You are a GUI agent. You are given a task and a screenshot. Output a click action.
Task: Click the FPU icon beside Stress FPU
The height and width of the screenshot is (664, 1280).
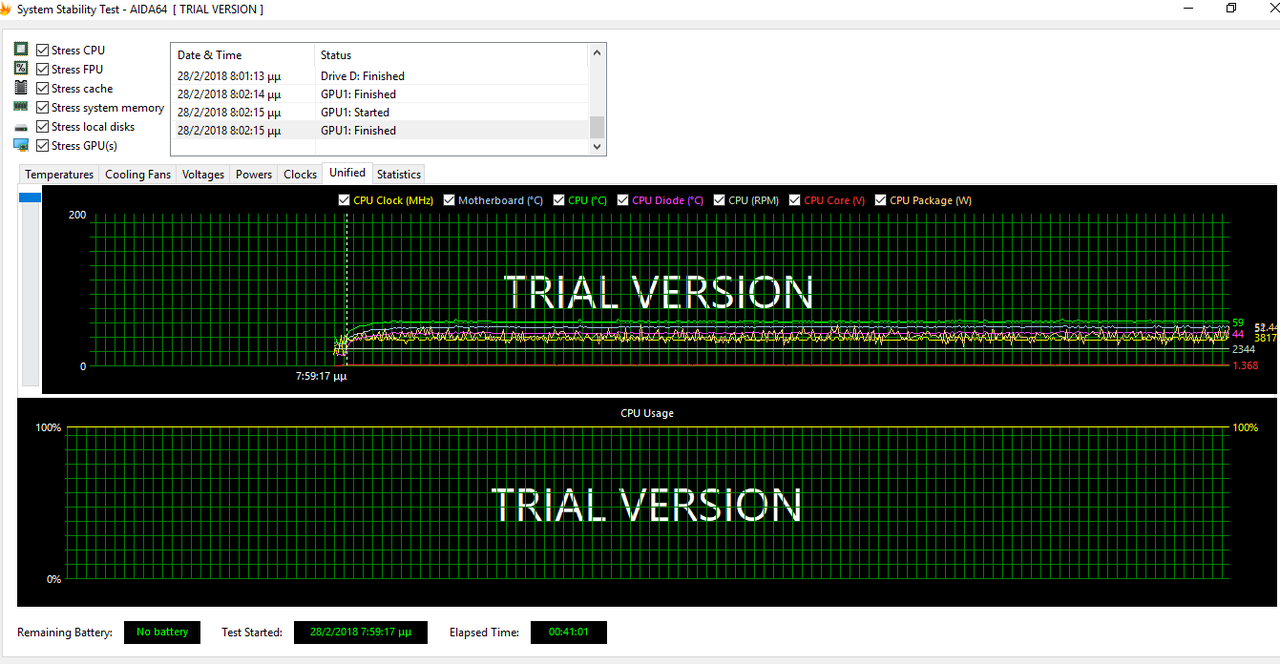point(21,68)
